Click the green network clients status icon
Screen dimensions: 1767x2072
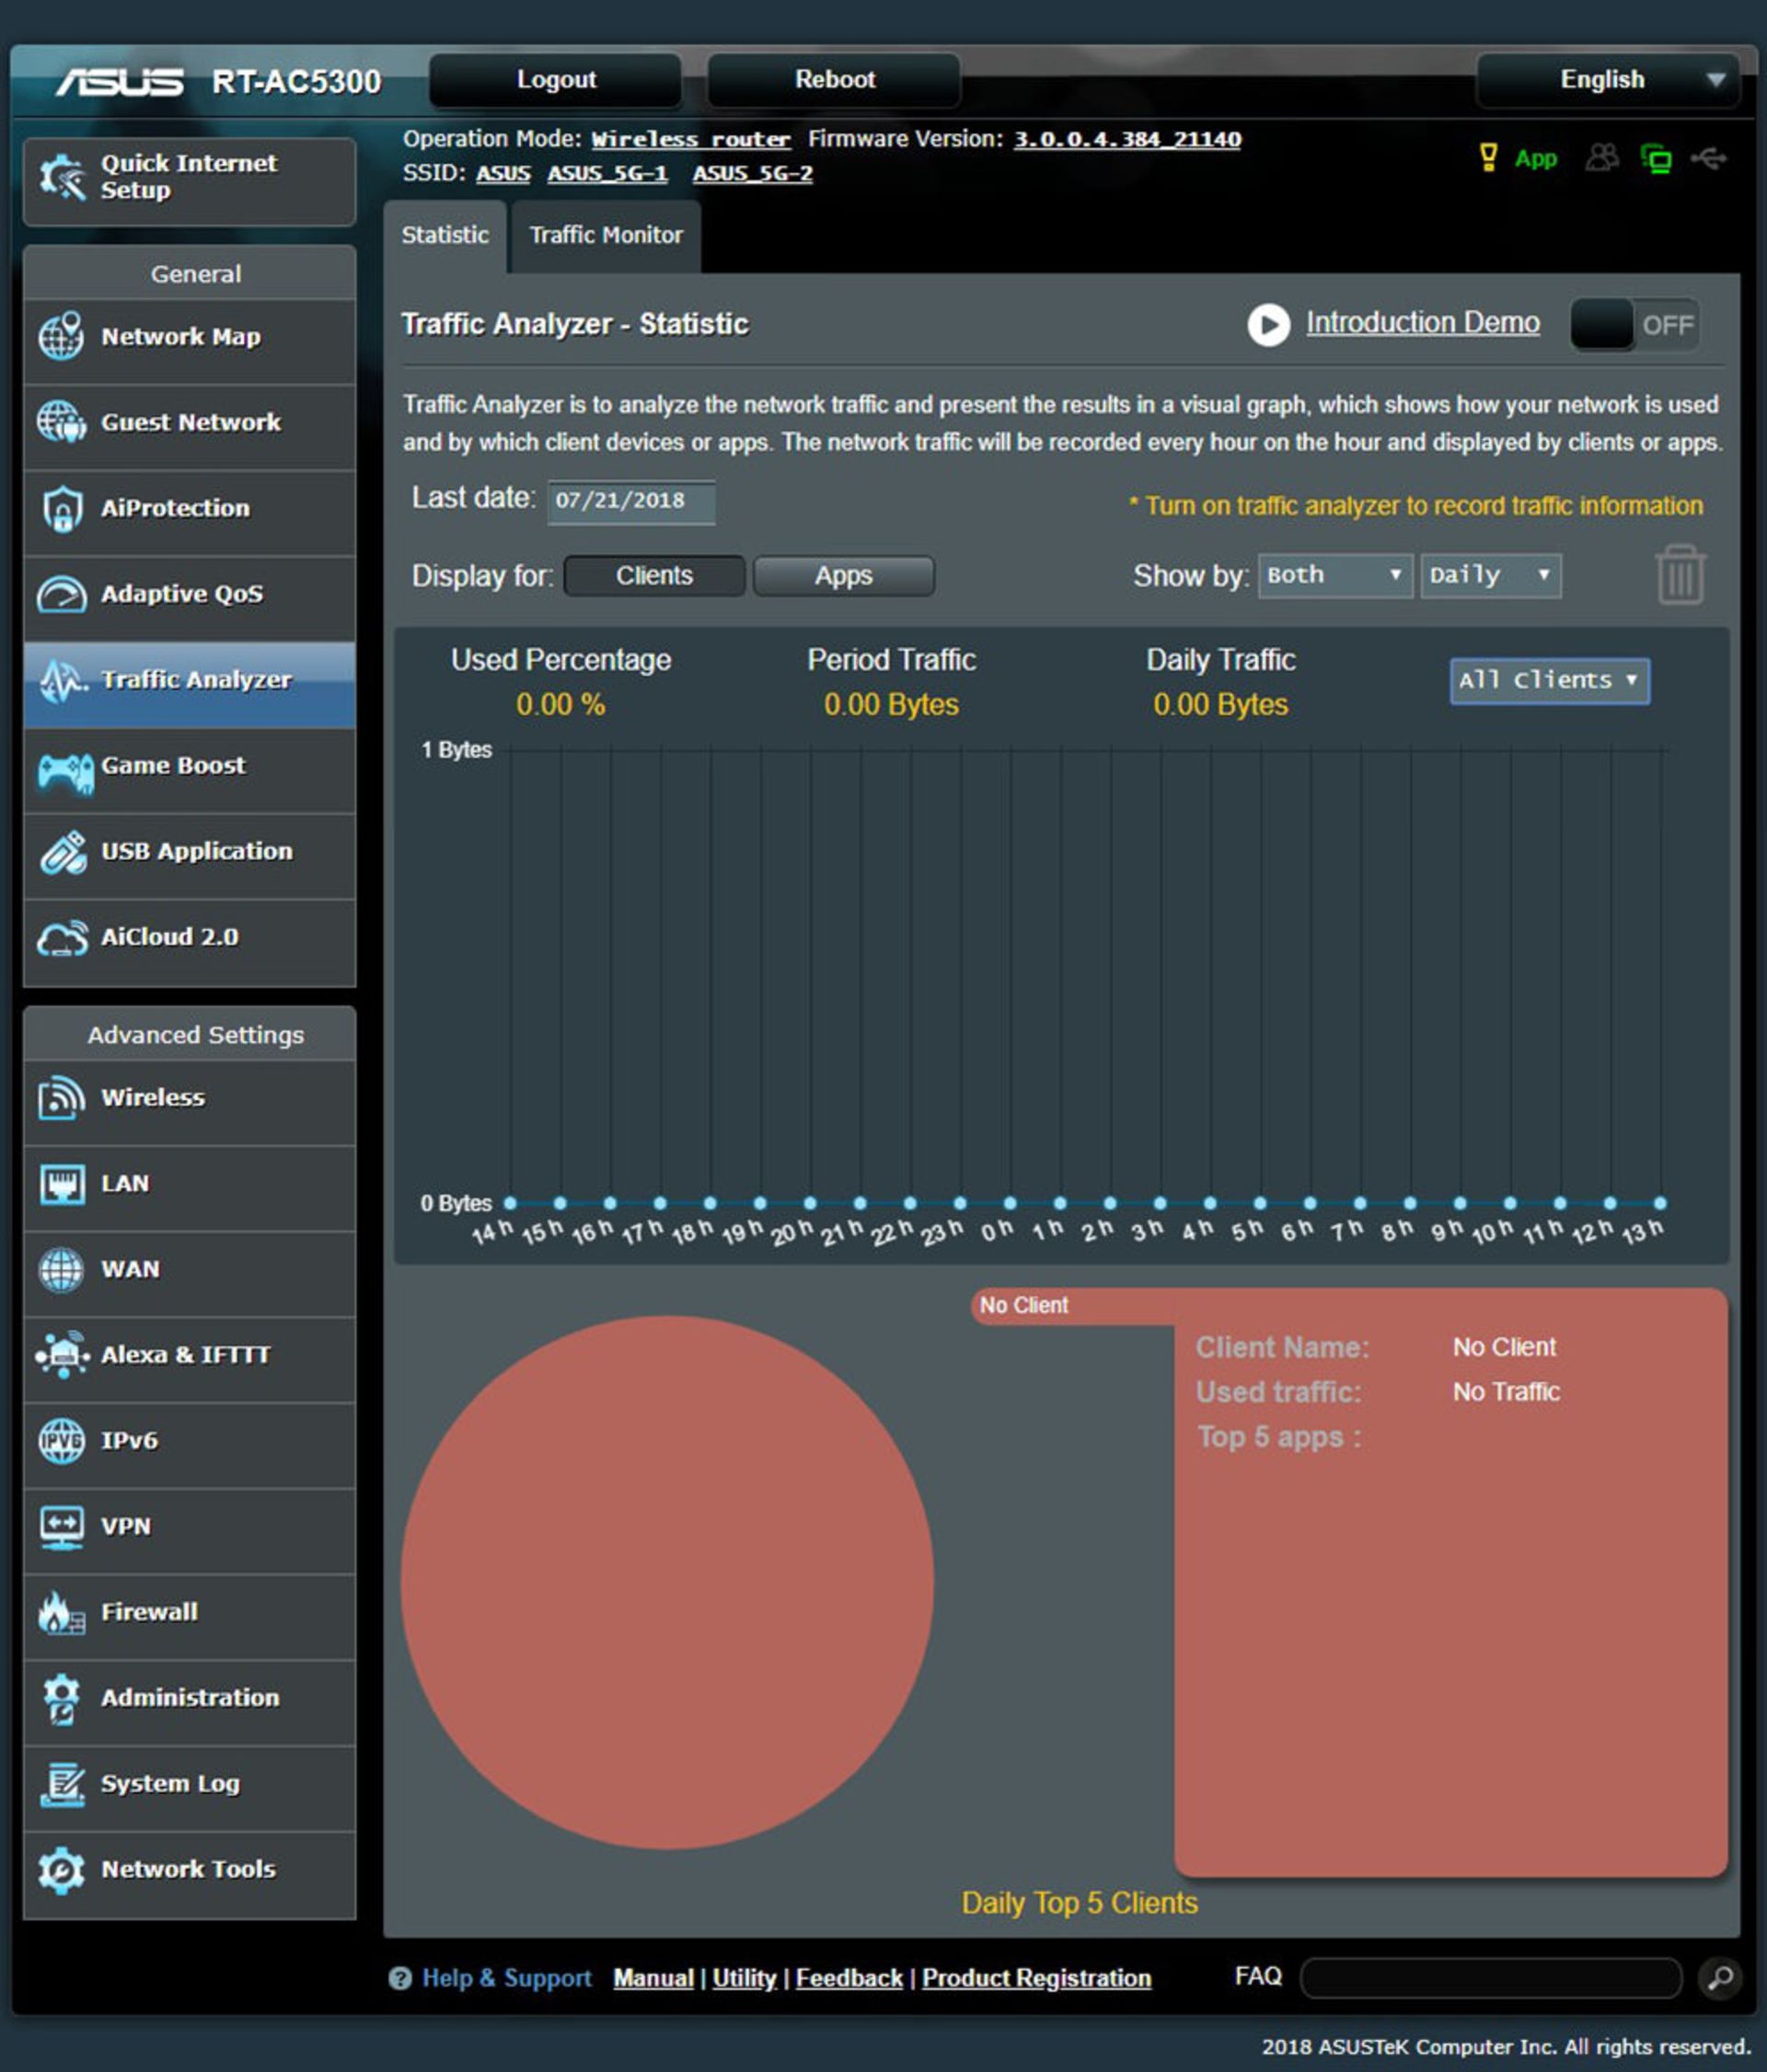(1656, 158)
